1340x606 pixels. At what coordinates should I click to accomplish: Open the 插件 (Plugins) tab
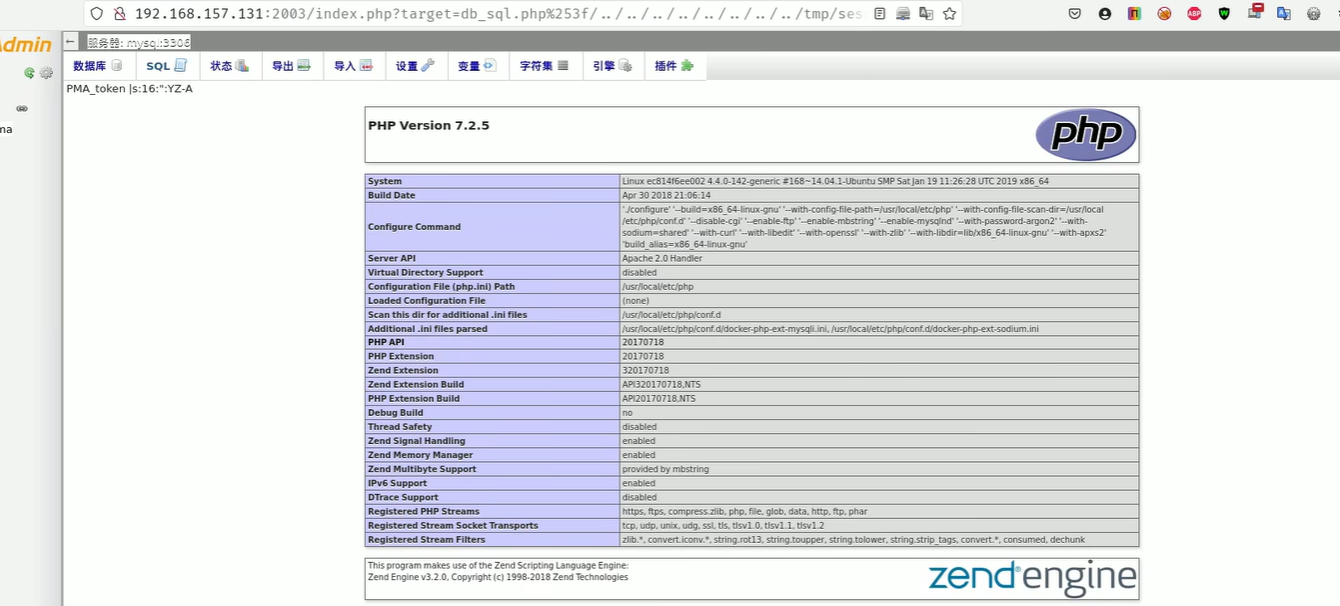pos(673,66)
